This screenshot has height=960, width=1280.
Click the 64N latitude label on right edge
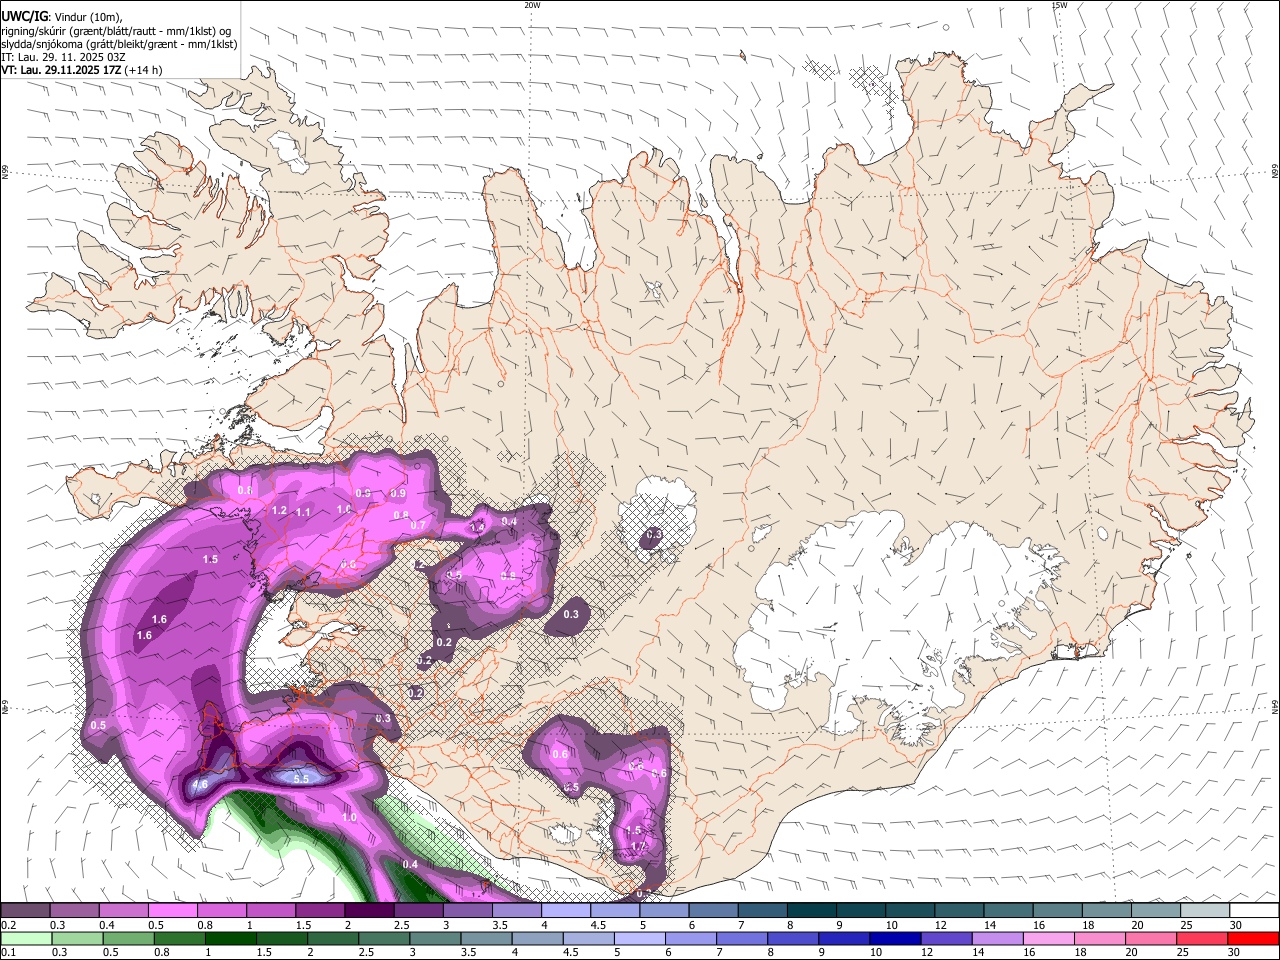point(1274,707)
